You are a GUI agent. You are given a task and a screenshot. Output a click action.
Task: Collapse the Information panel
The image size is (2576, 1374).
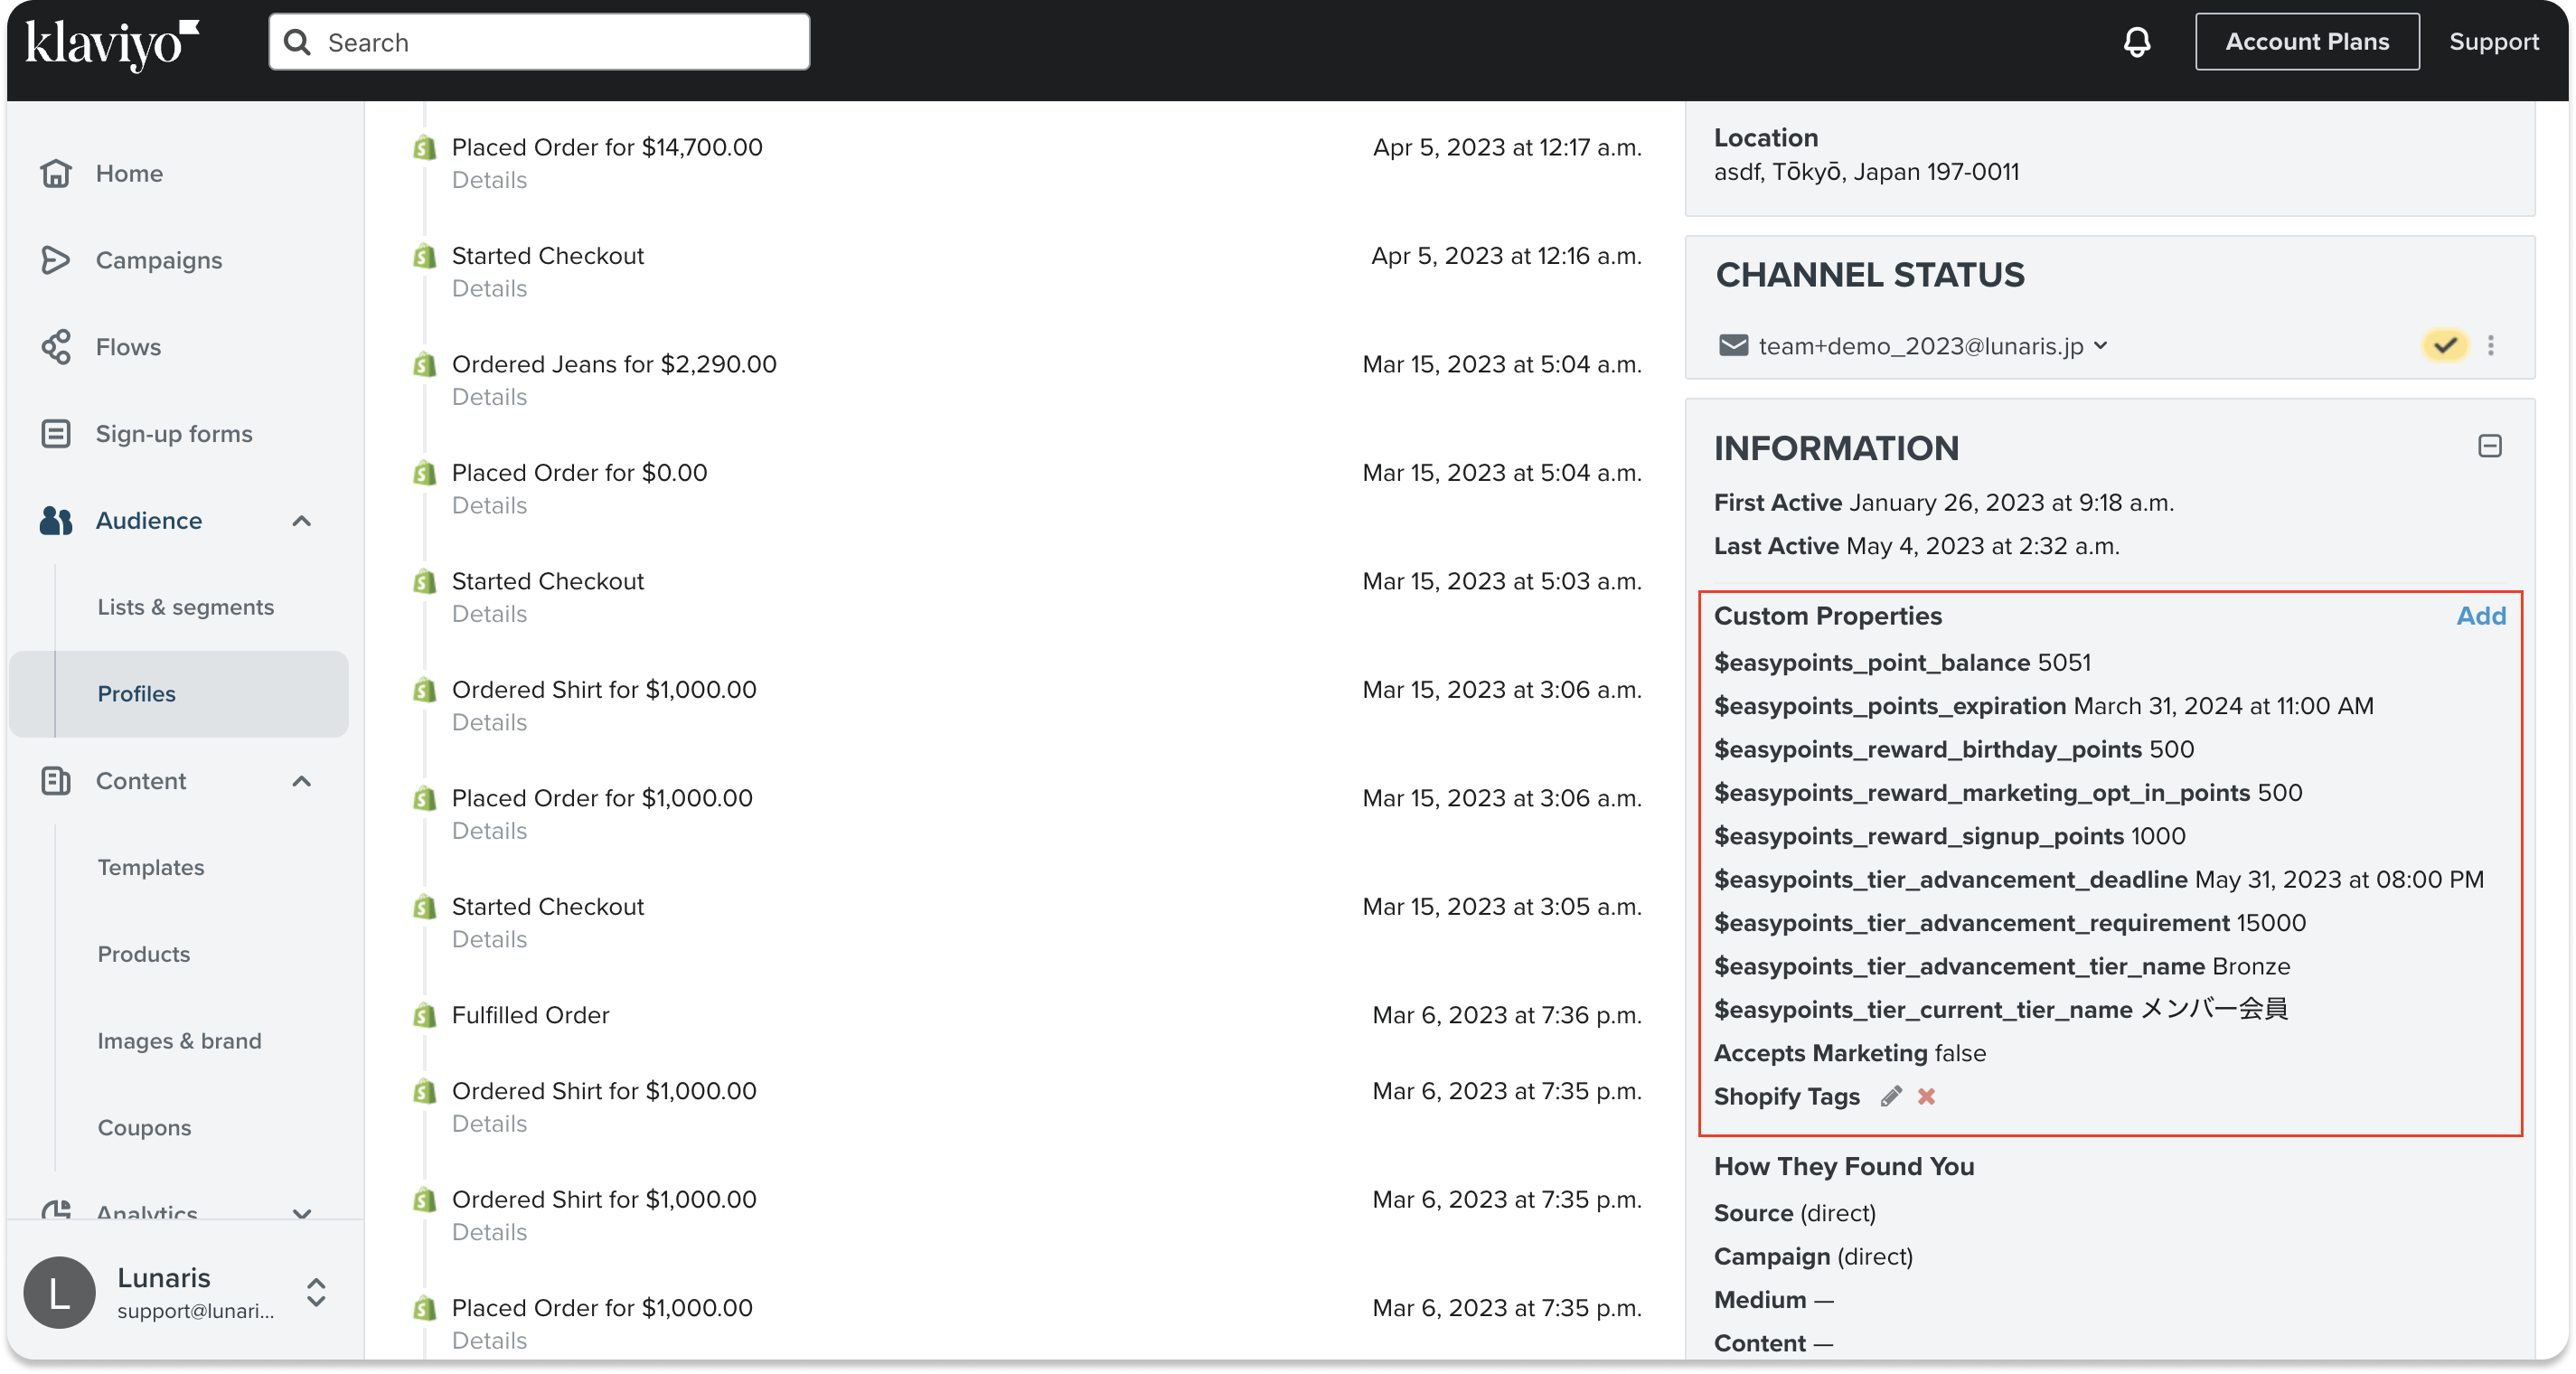tap(2490, 446)
